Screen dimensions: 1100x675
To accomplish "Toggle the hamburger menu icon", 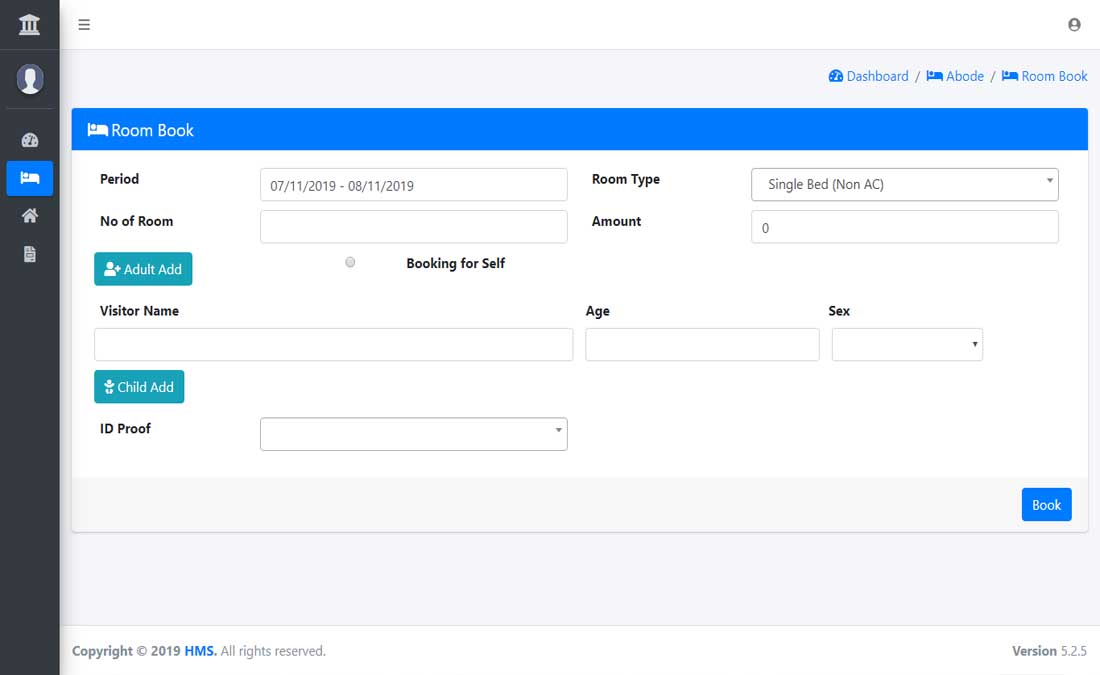I will (x=84, y=24).
